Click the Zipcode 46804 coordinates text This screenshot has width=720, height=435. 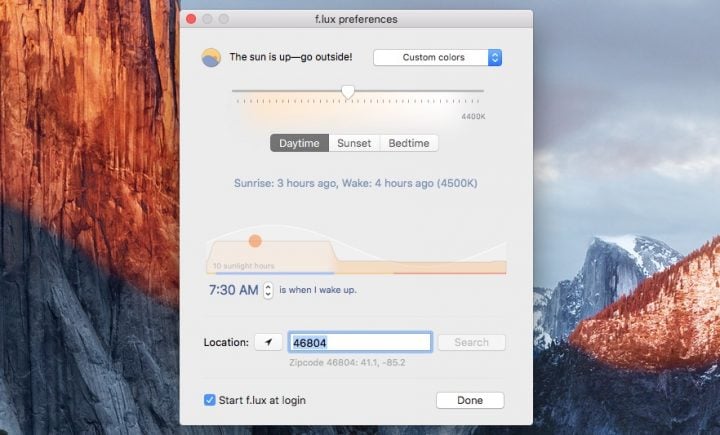pos(347,362)
